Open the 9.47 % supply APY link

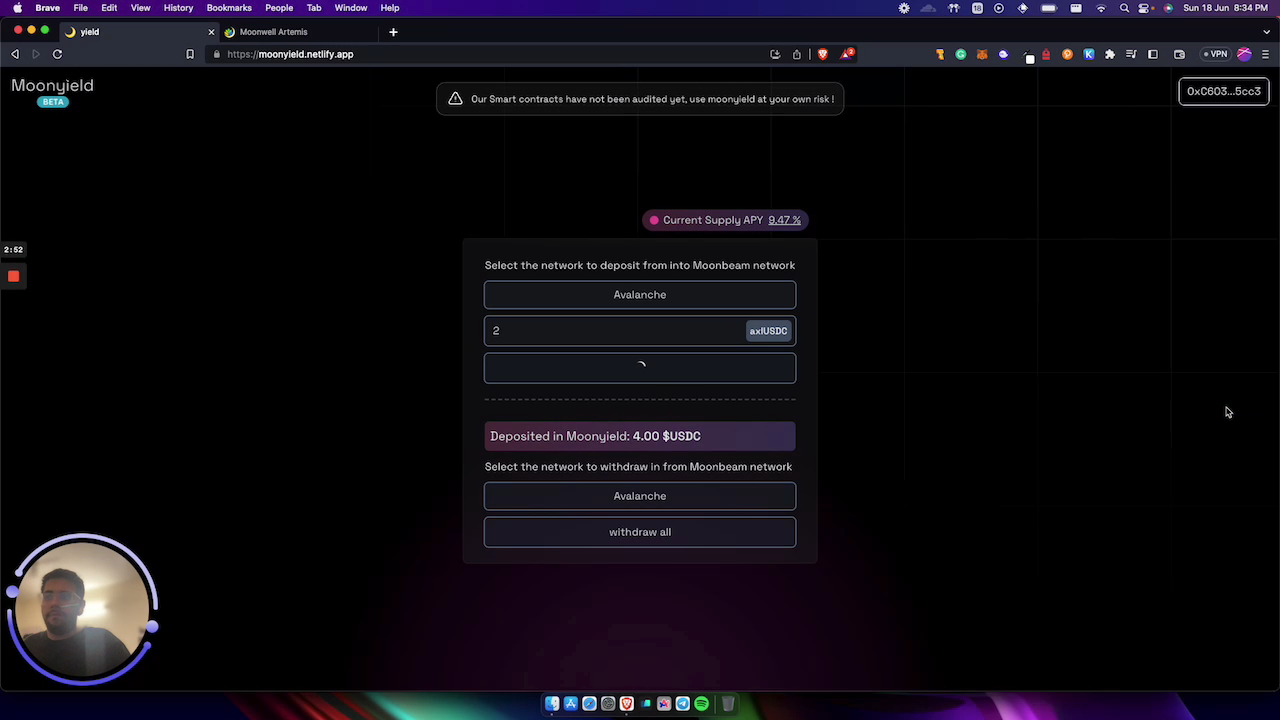tap(784, 220)
